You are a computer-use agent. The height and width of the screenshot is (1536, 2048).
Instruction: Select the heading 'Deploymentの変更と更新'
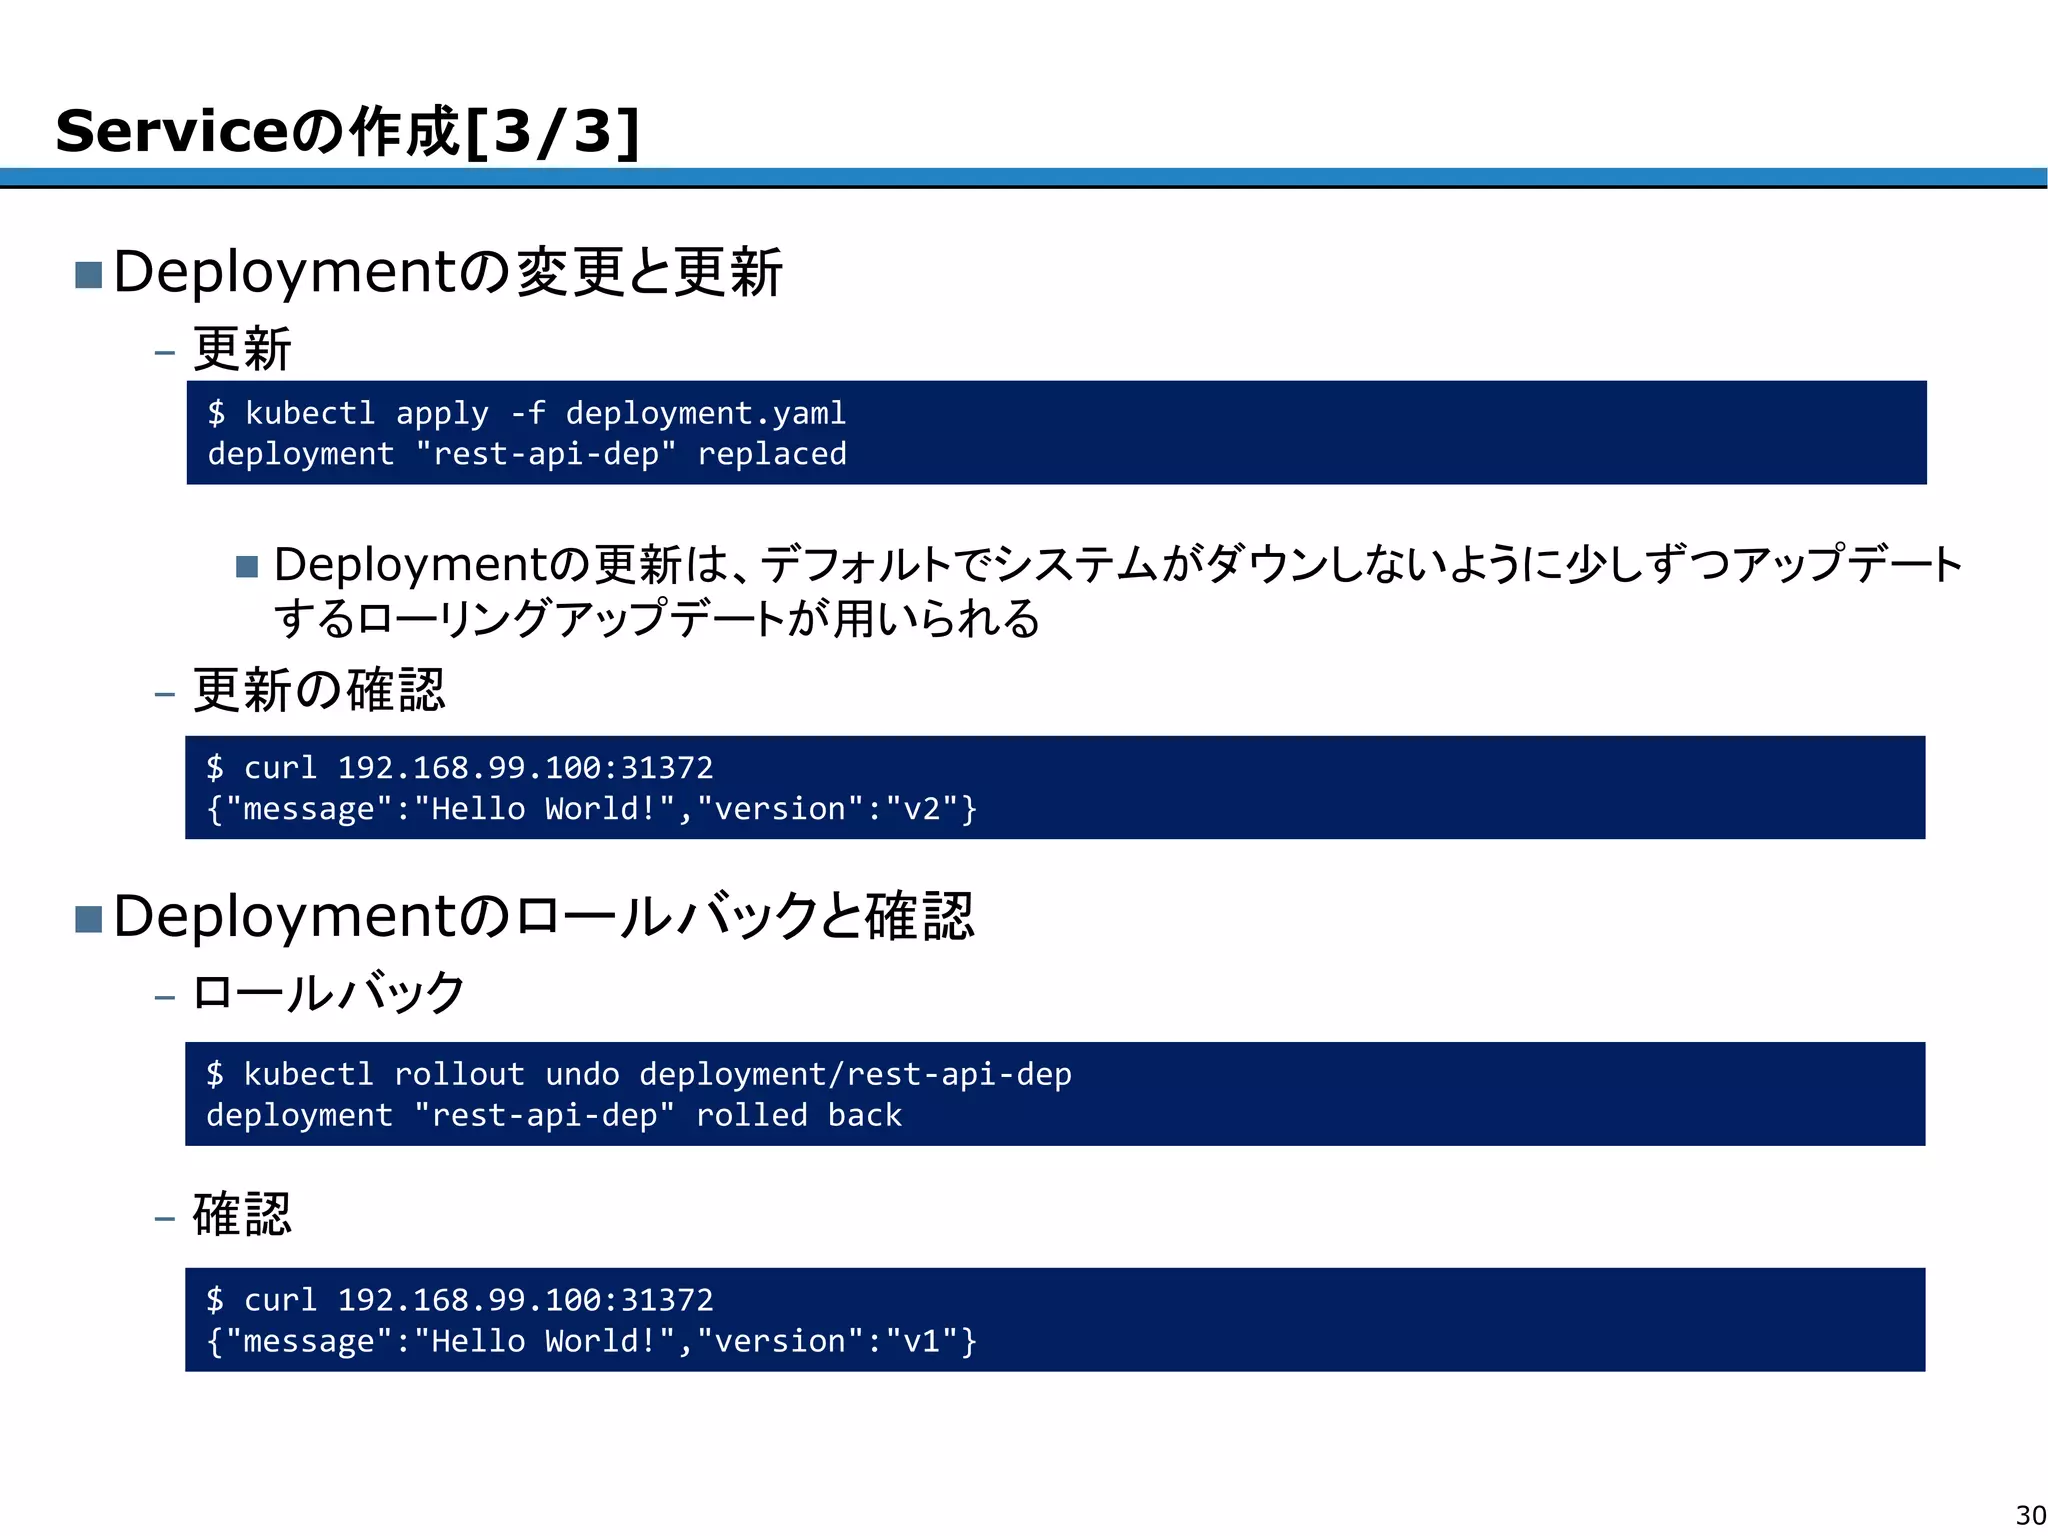pos(447,272)
